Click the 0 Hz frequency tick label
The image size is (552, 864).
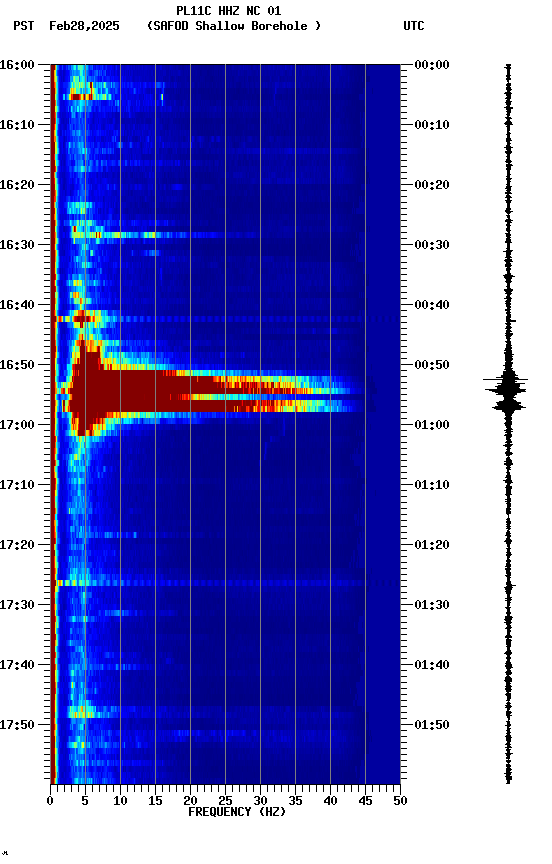click(51, 801)
